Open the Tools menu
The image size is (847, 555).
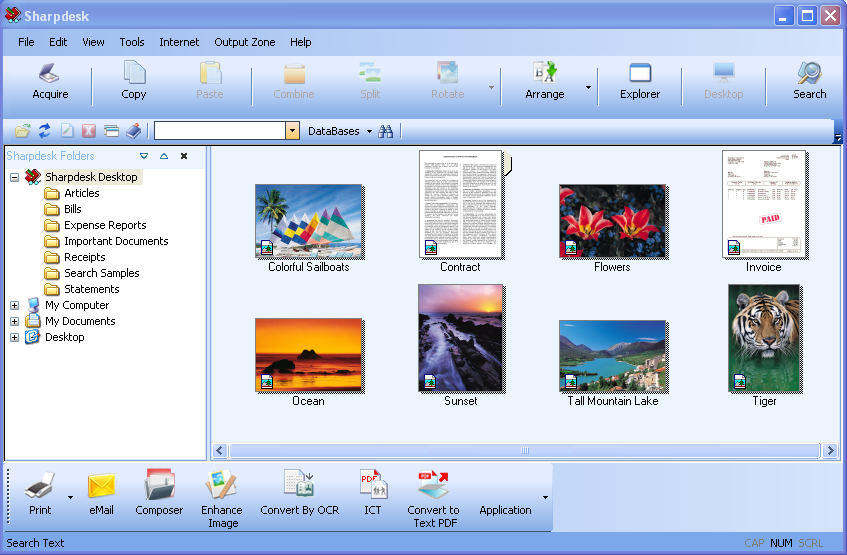pos(132,42)
